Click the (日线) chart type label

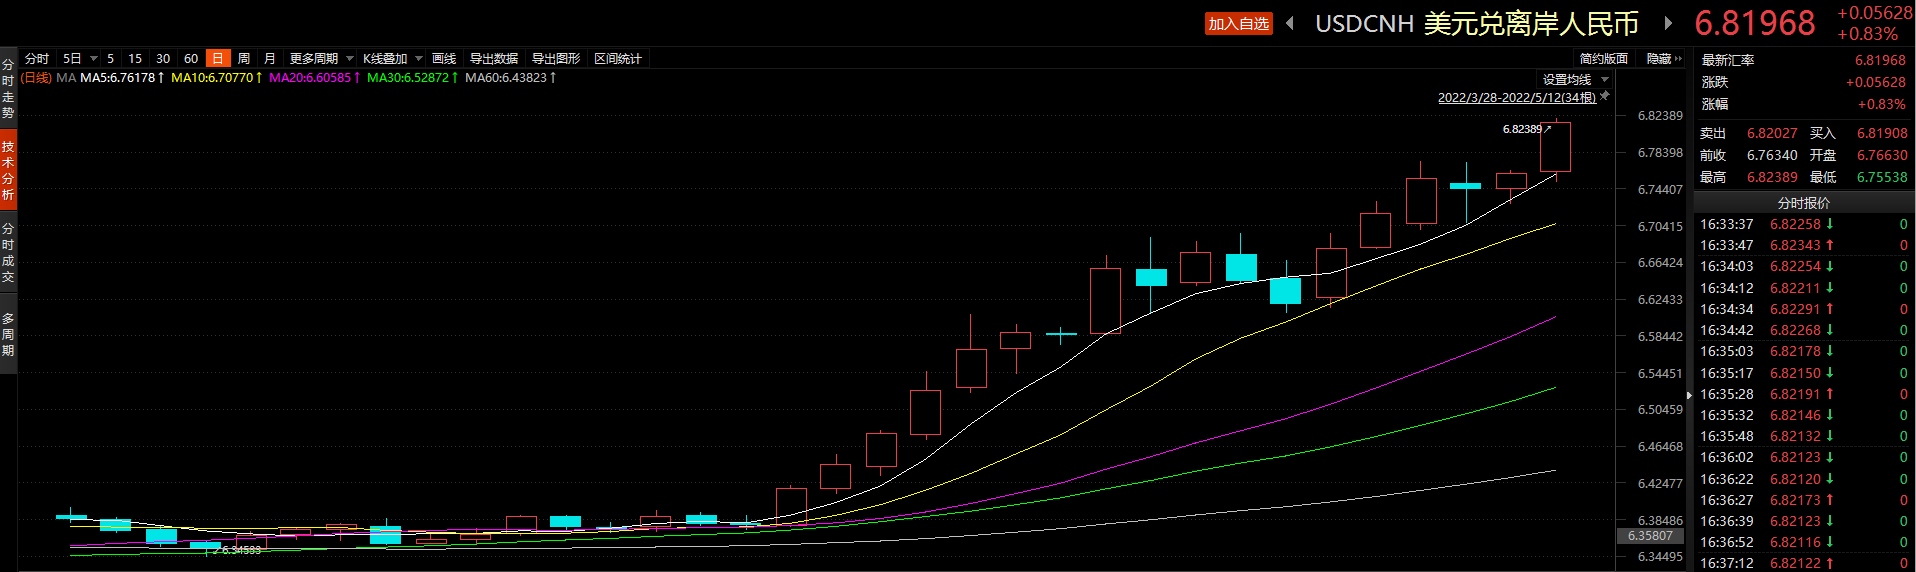(37, 78)
